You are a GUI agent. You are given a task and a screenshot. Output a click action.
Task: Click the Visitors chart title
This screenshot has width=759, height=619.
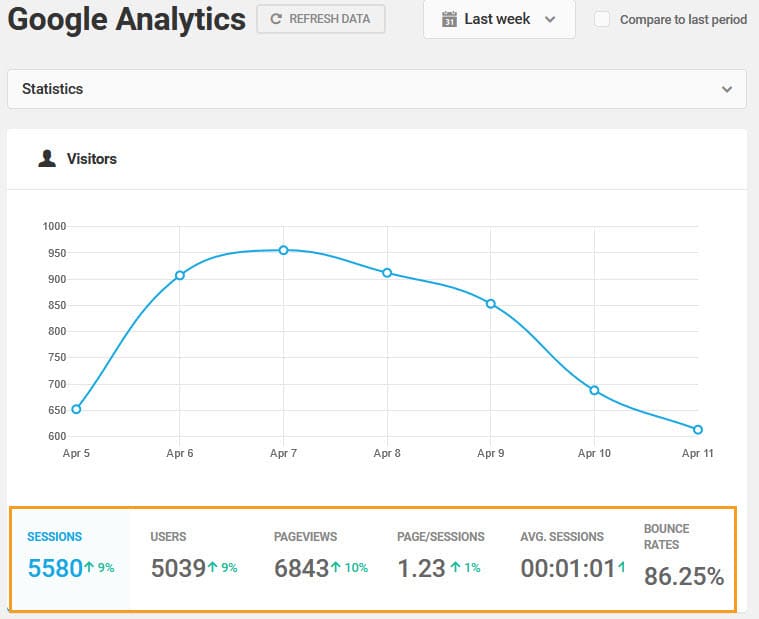(92, 159)
